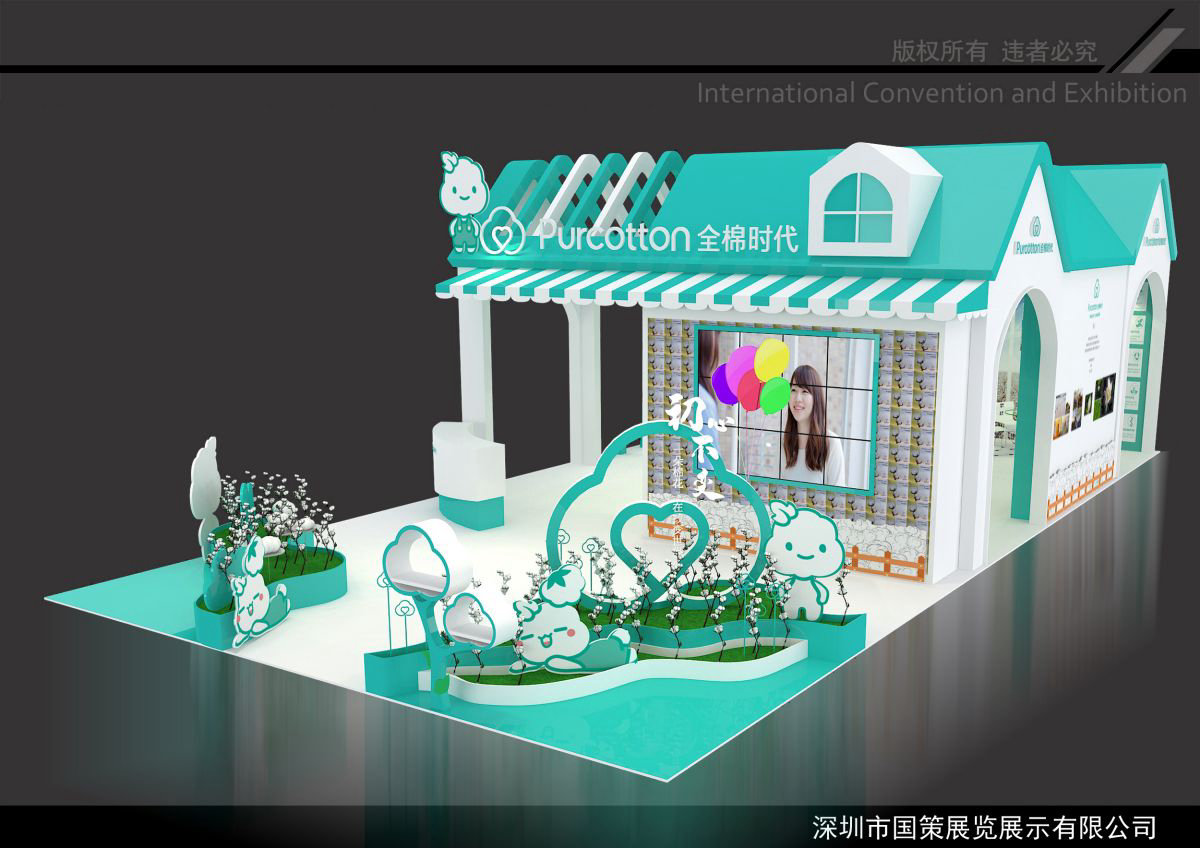Click the "深圳市国策展览展示有限公司" company name text
The image size is (1200, 848).
tap(984, 827)
